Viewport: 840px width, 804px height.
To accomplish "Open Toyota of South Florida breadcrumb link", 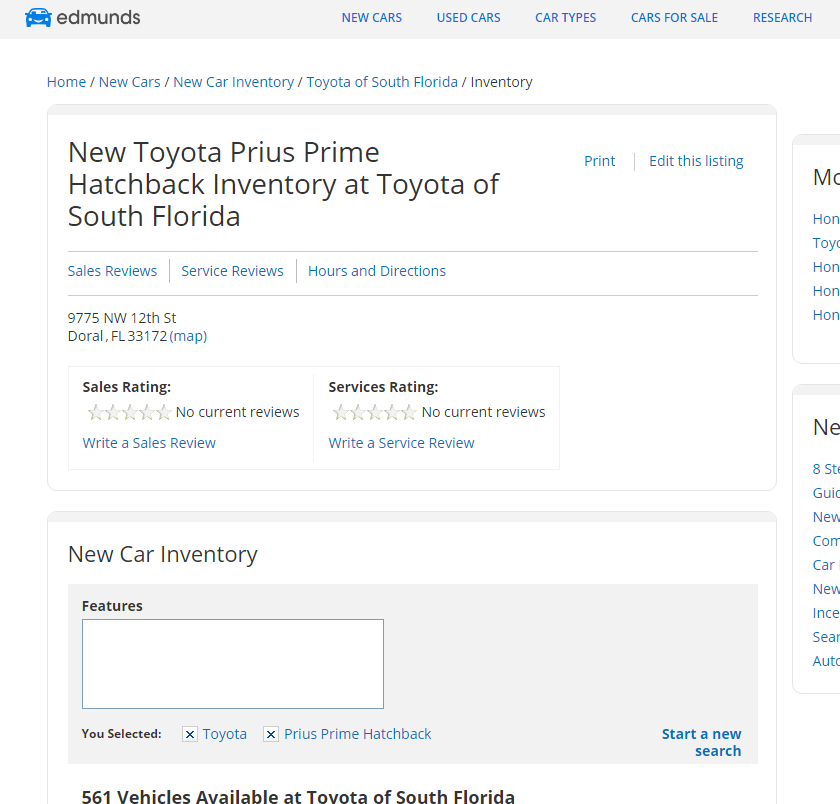I will [x=382, y=82].
